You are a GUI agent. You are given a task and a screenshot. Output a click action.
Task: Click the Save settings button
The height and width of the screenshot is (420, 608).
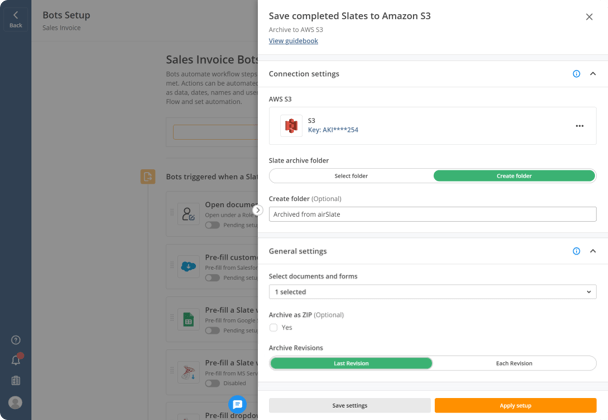[x=350, y=405]
